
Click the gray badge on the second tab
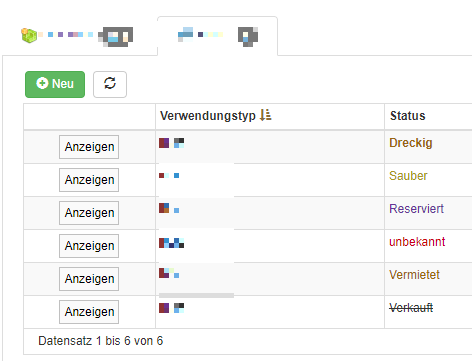(248, 36)
